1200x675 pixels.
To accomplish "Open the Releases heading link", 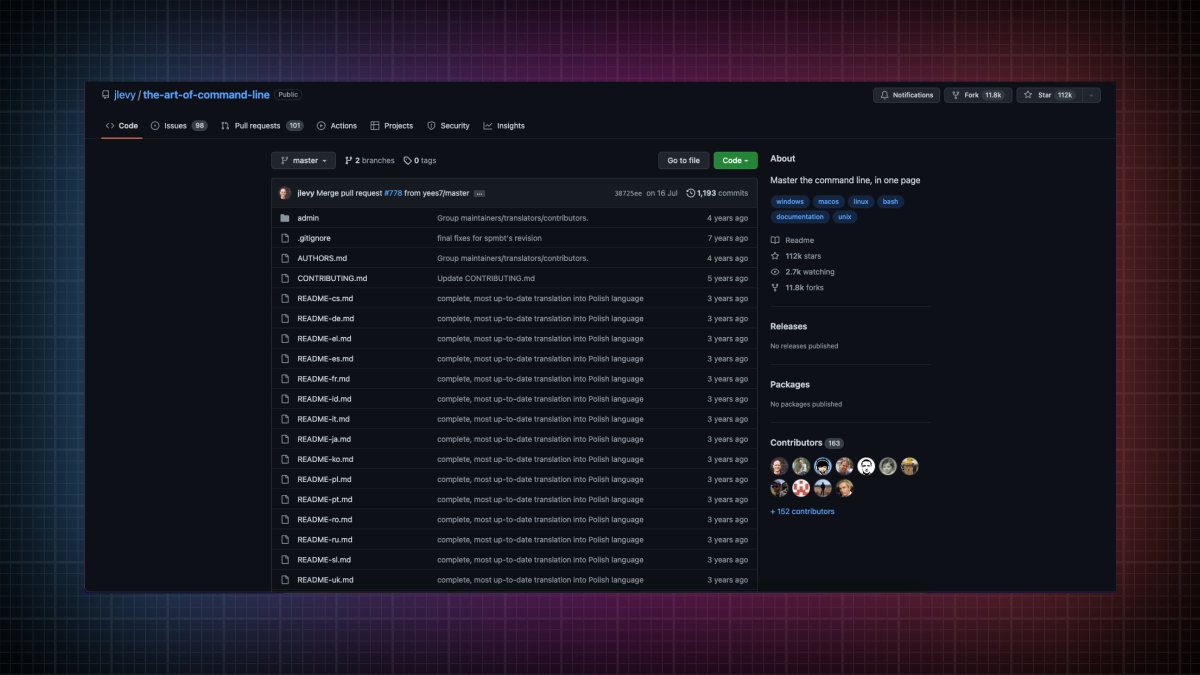I will coord(788,326).
